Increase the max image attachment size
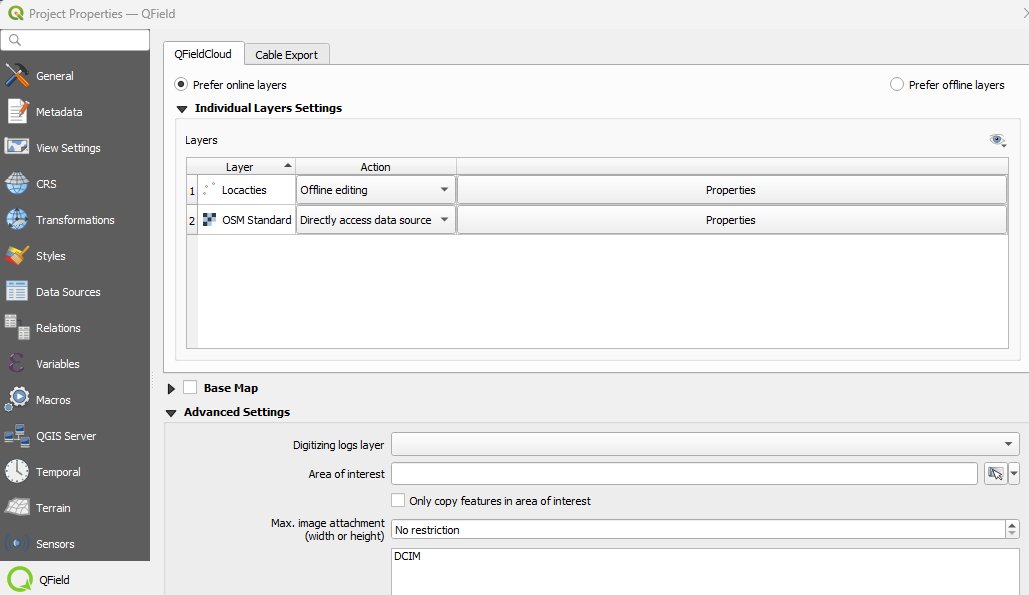The width and height of the screenshot is (1029, 595). pos(1012,524)
